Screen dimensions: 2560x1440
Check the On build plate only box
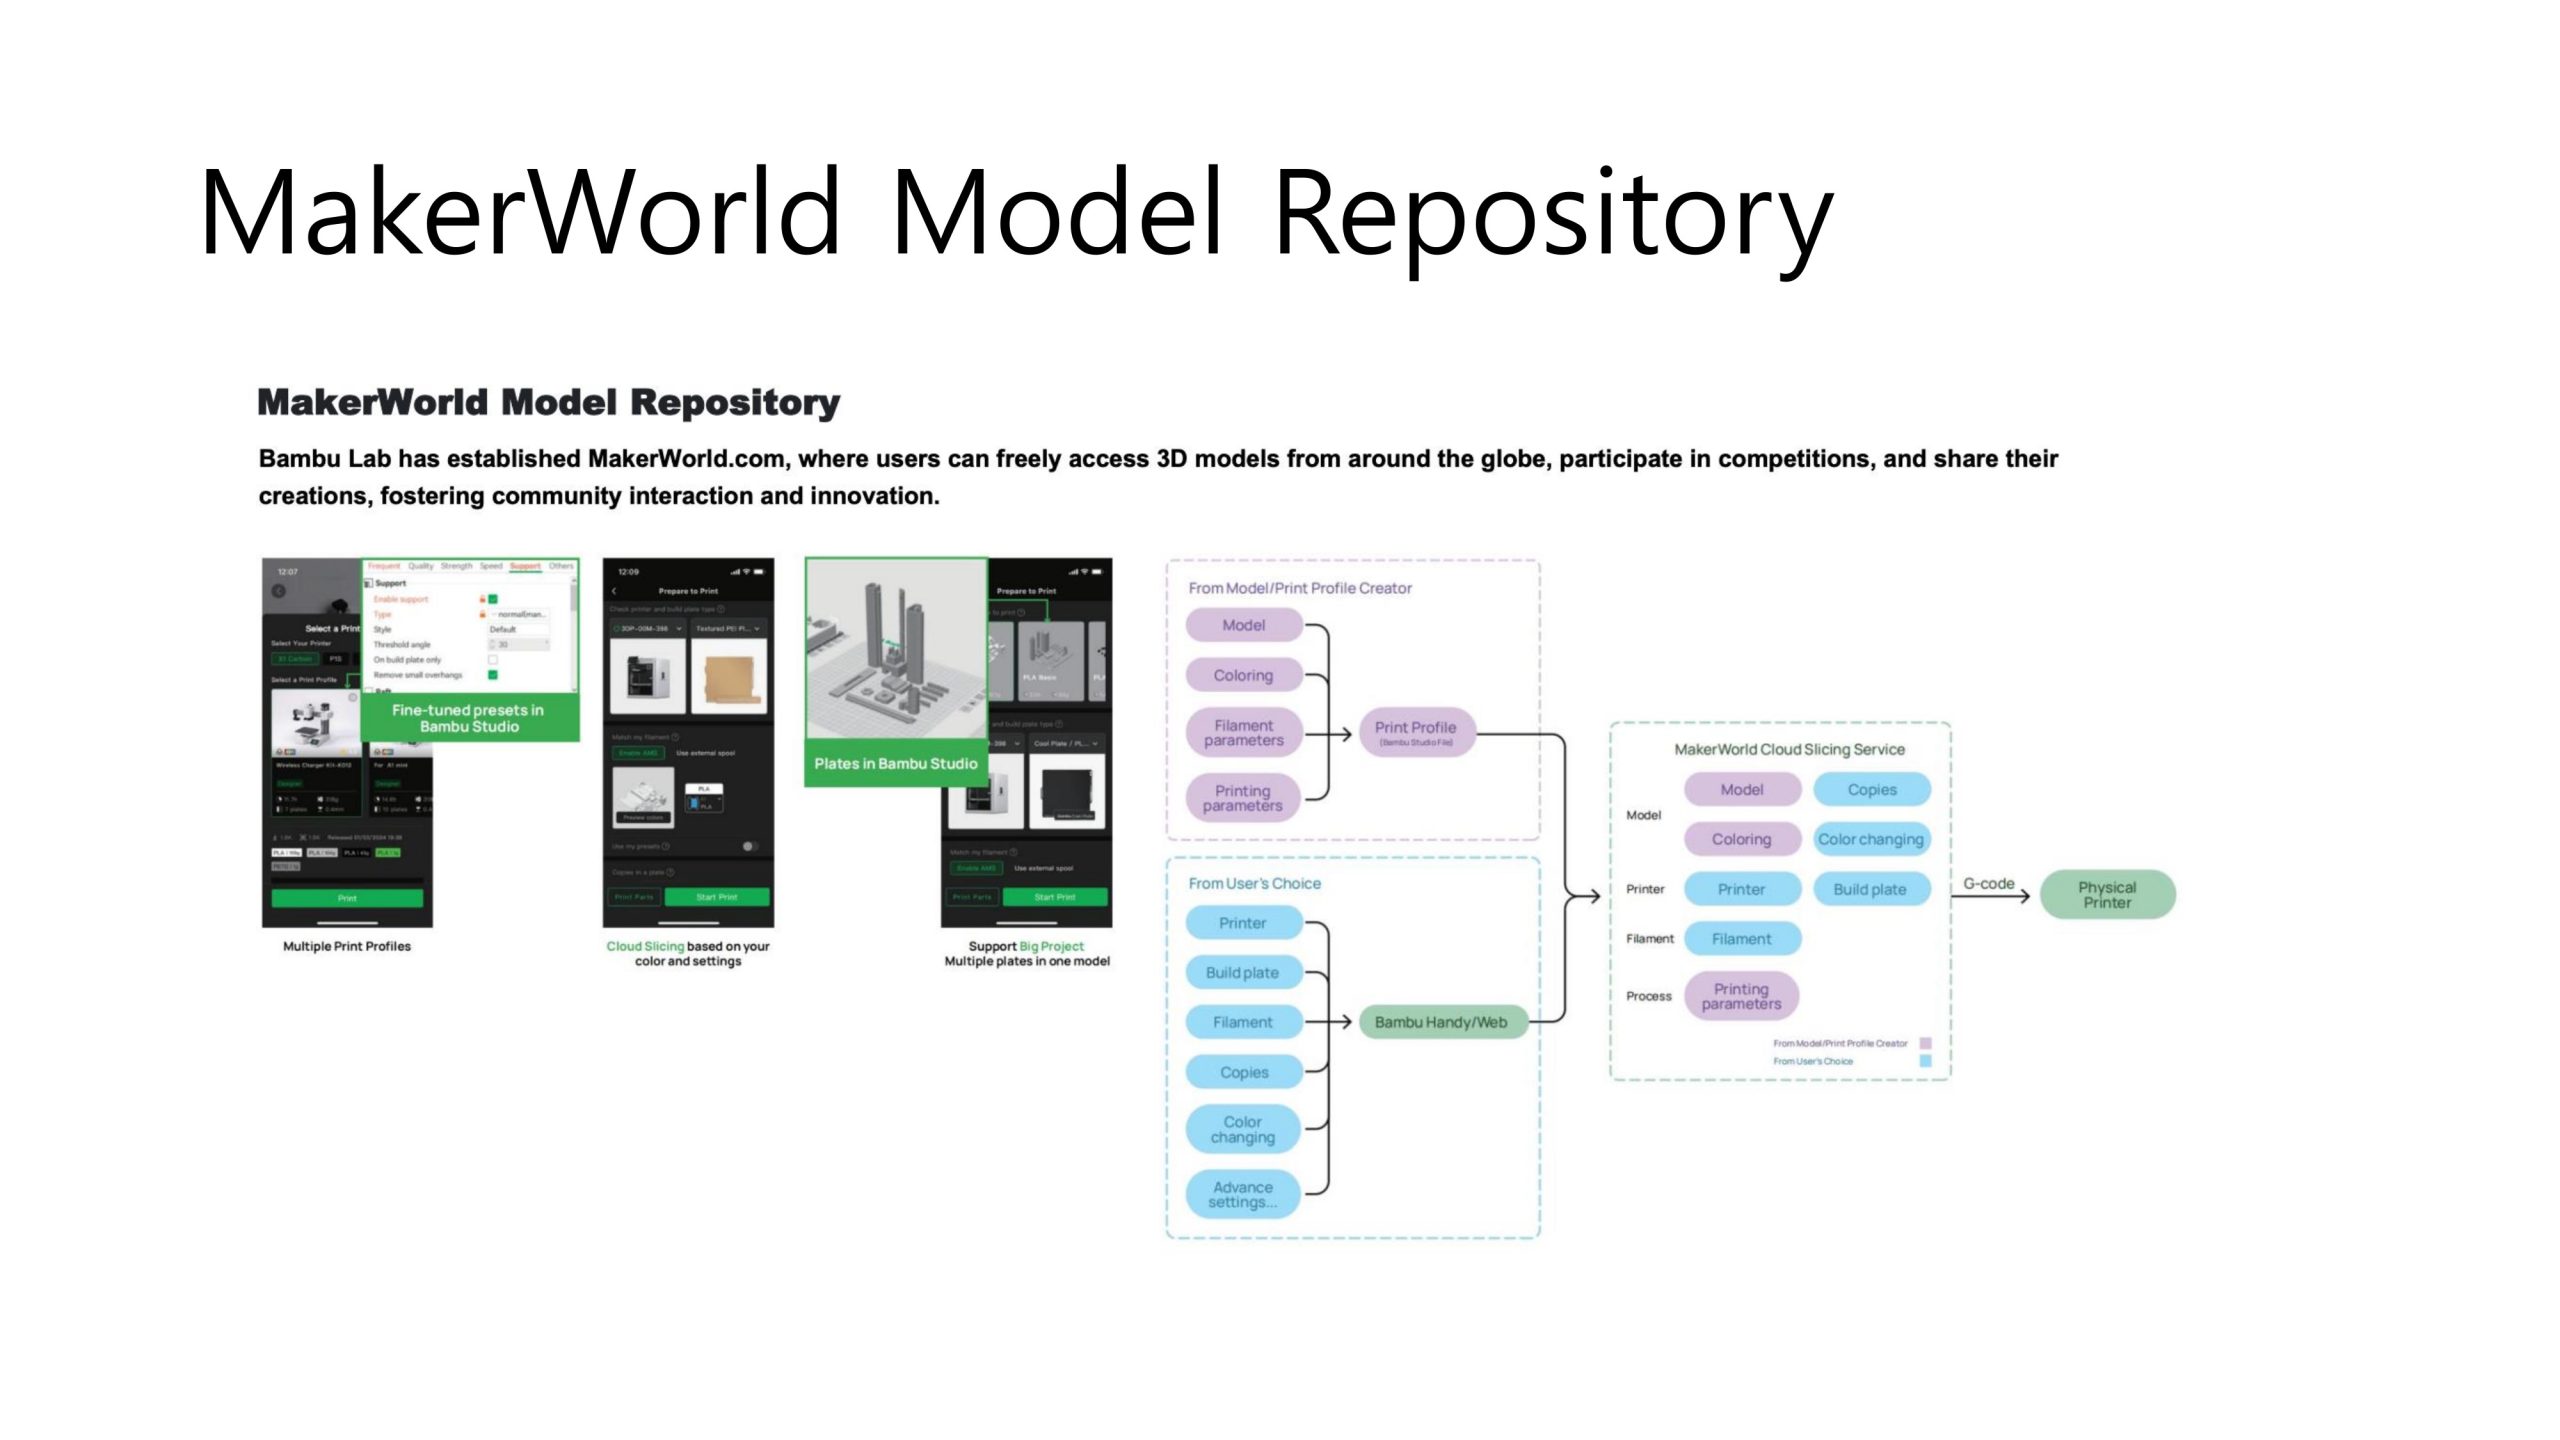493,660
